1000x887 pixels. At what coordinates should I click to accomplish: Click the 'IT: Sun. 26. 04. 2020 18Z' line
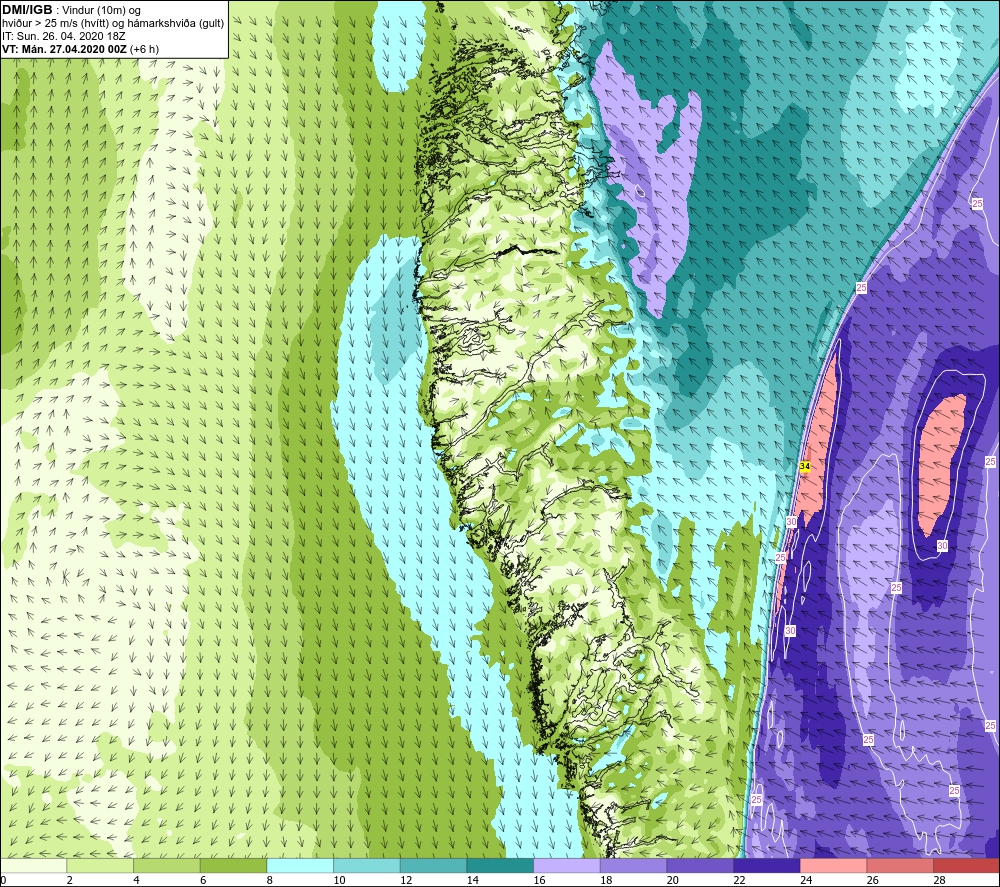click(64, 36)
